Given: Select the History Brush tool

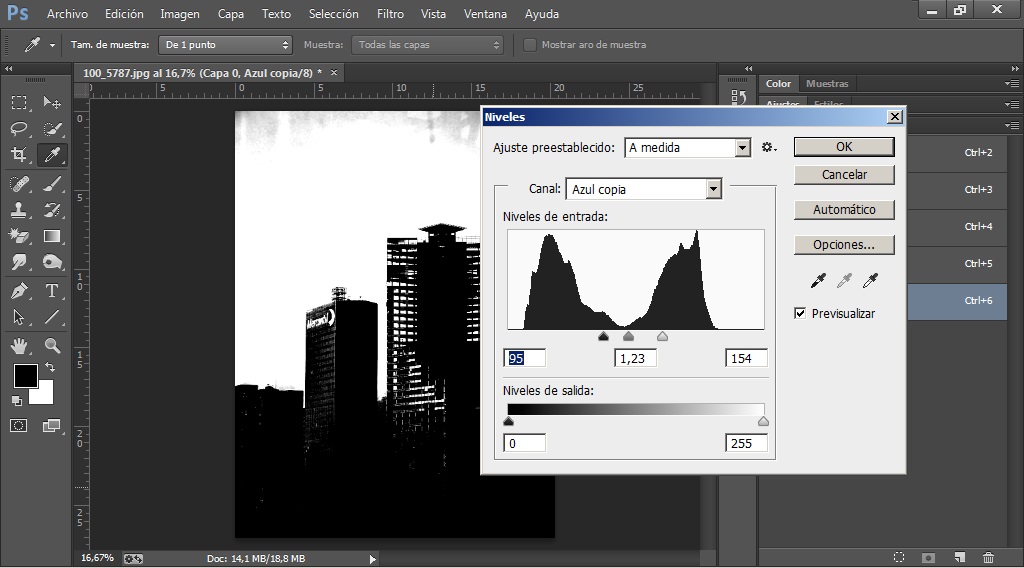Looking at the screenshot, I should tap(52, 210).
